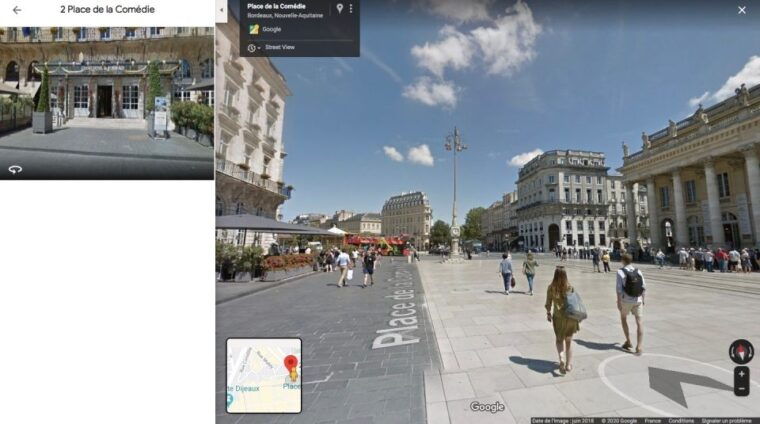Zoom out with the minus button
This screenshot has width=760, height=424.
click(x=741, y=388)
